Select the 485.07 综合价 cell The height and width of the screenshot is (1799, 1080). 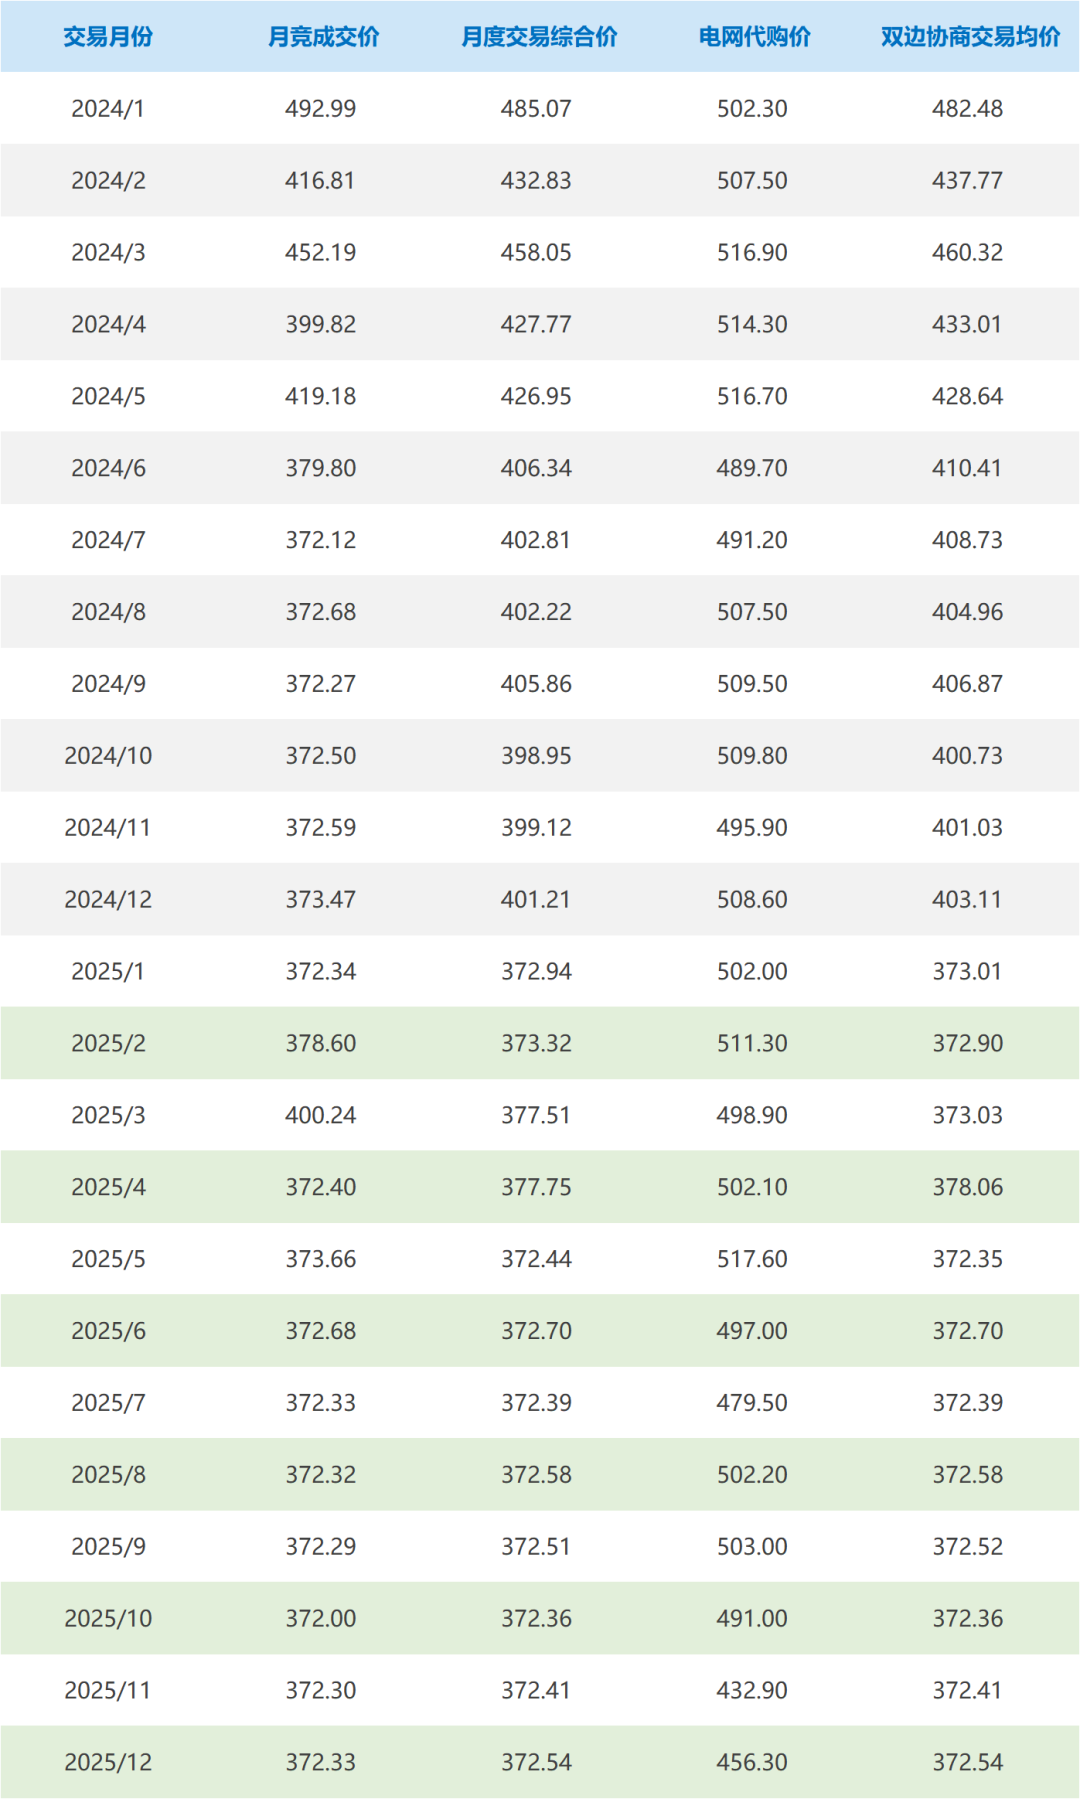[536, 109]
